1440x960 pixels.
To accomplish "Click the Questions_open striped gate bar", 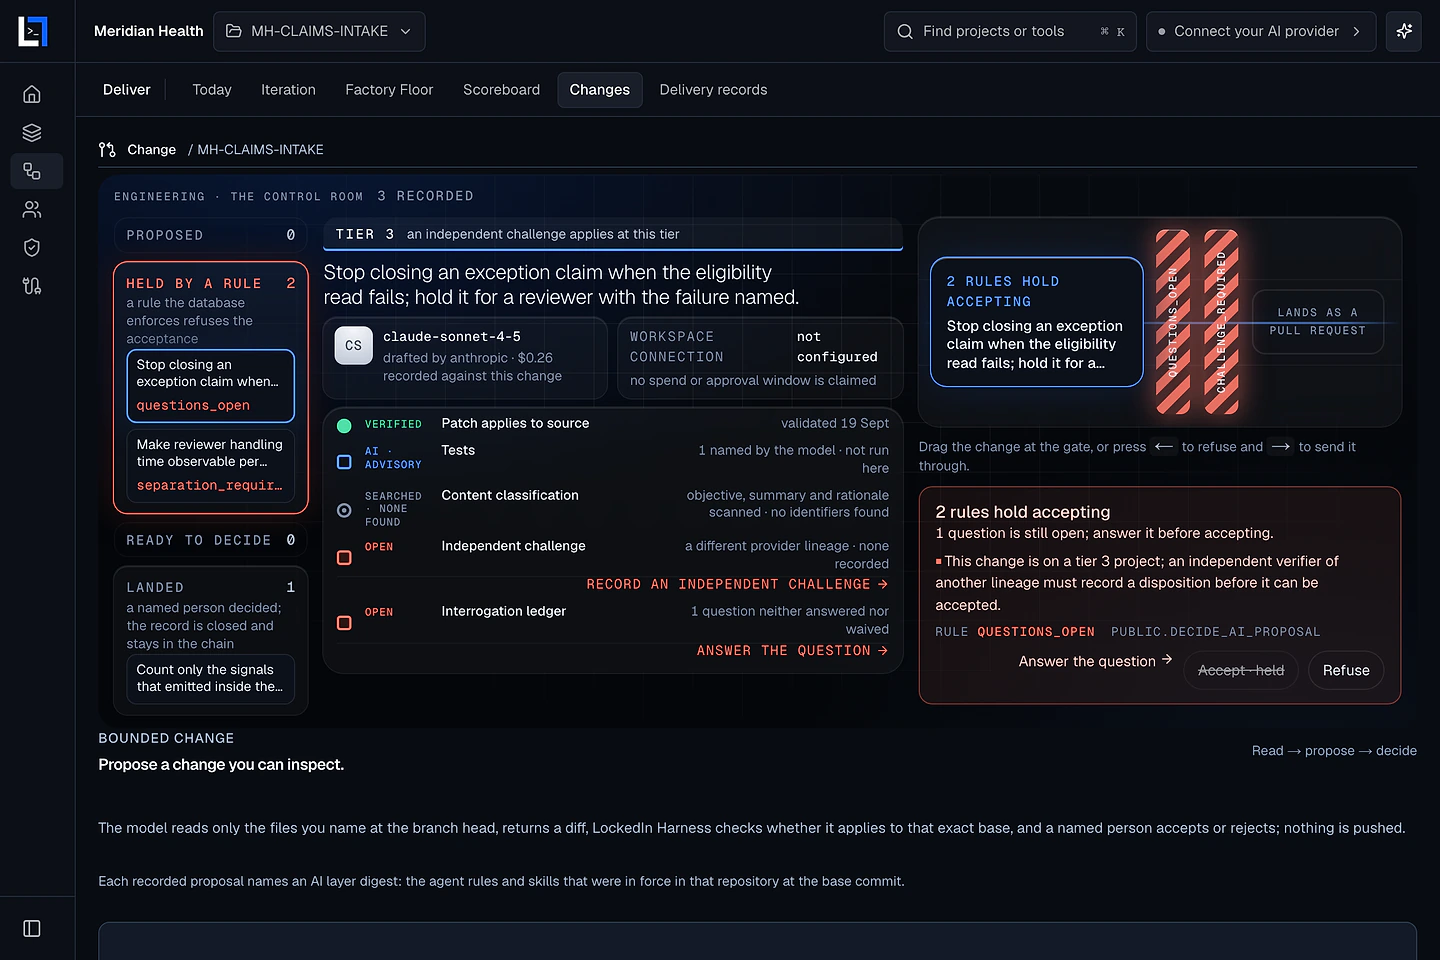I will tap(1173, 322).
